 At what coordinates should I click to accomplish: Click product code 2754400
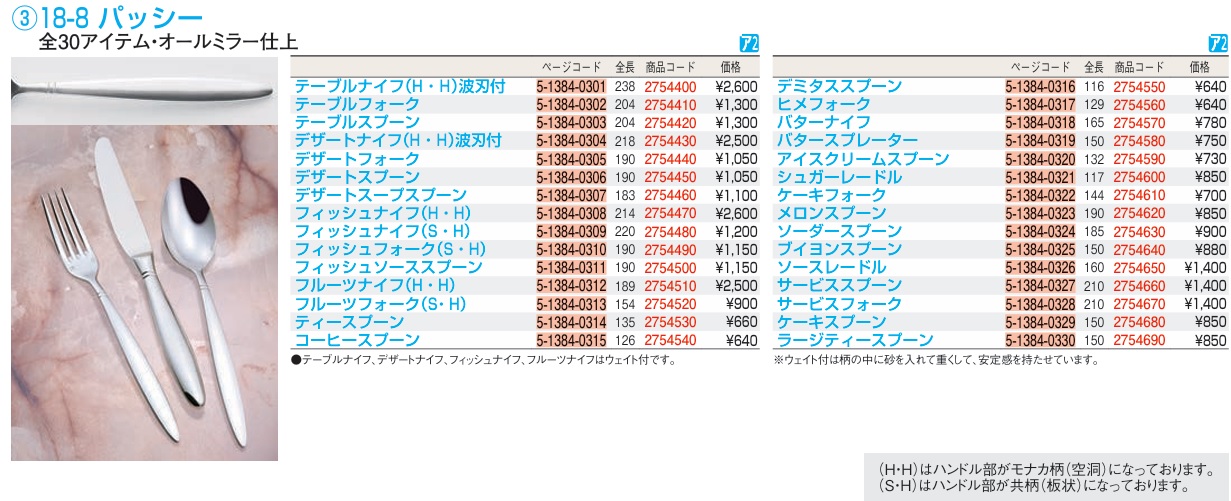(x=670, y=87)
